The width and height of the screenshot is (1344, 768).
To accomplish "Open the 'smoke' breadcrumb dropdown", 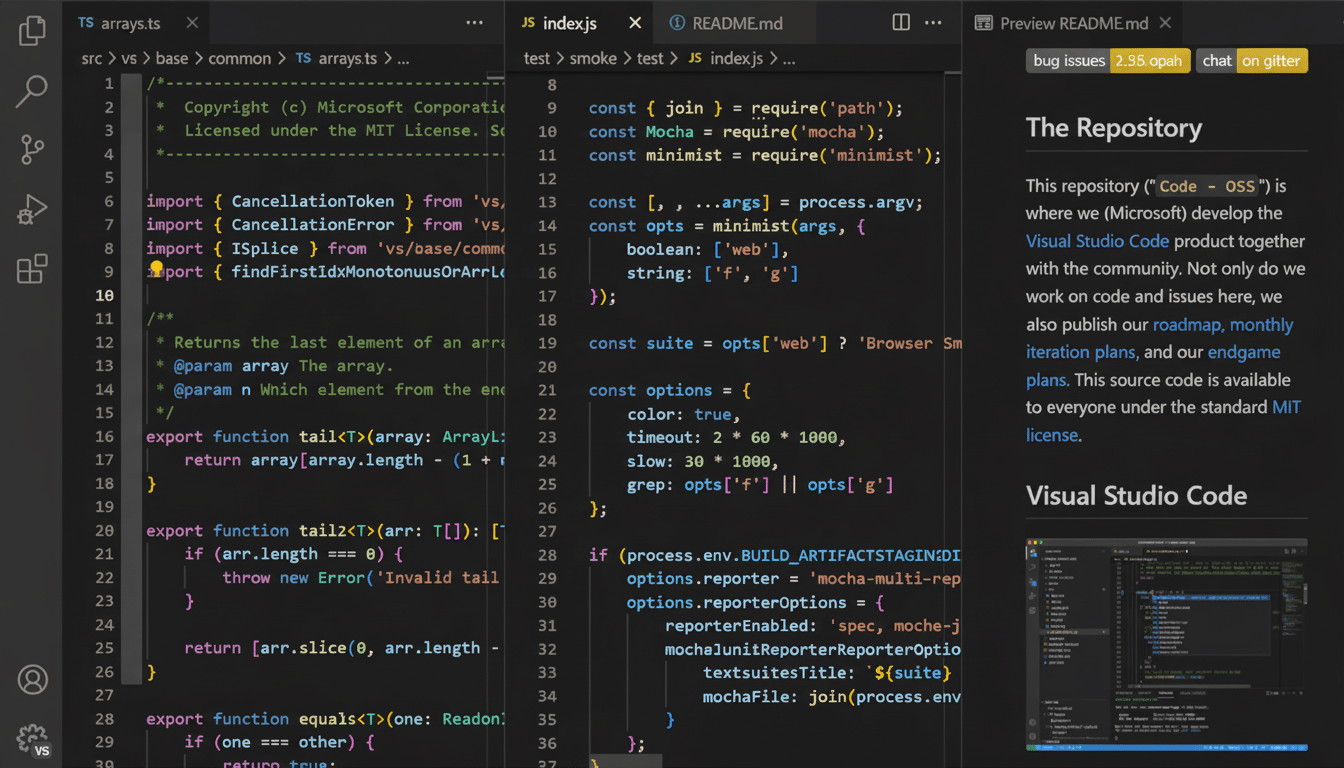I will 593,58.
